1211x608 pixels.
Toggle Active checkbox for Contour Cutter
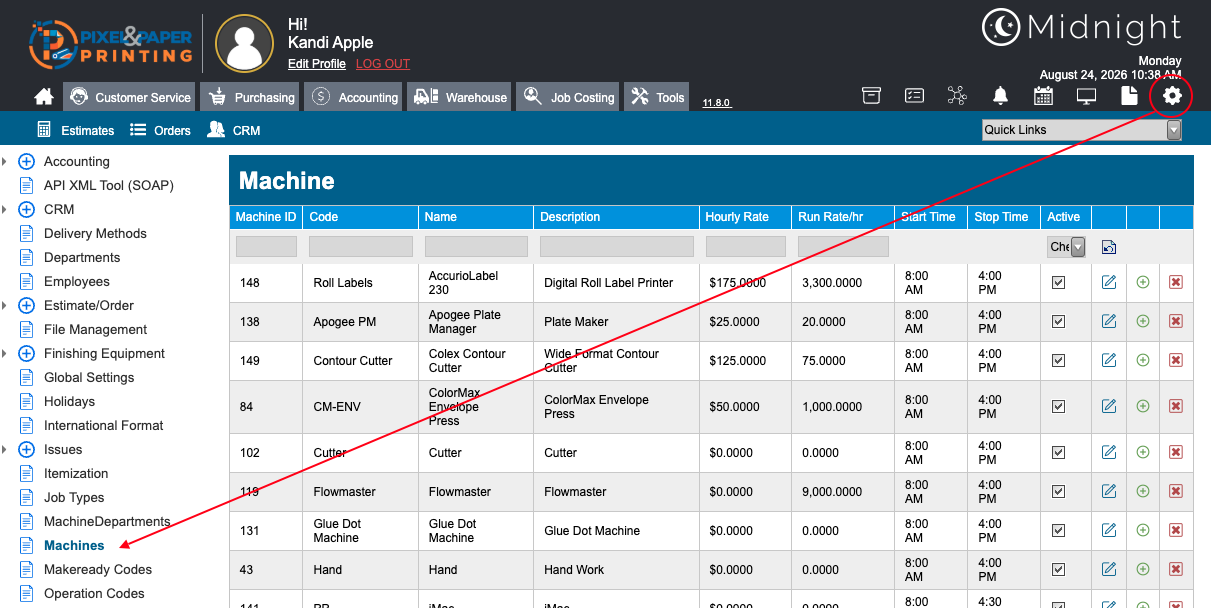[1059, 361]
